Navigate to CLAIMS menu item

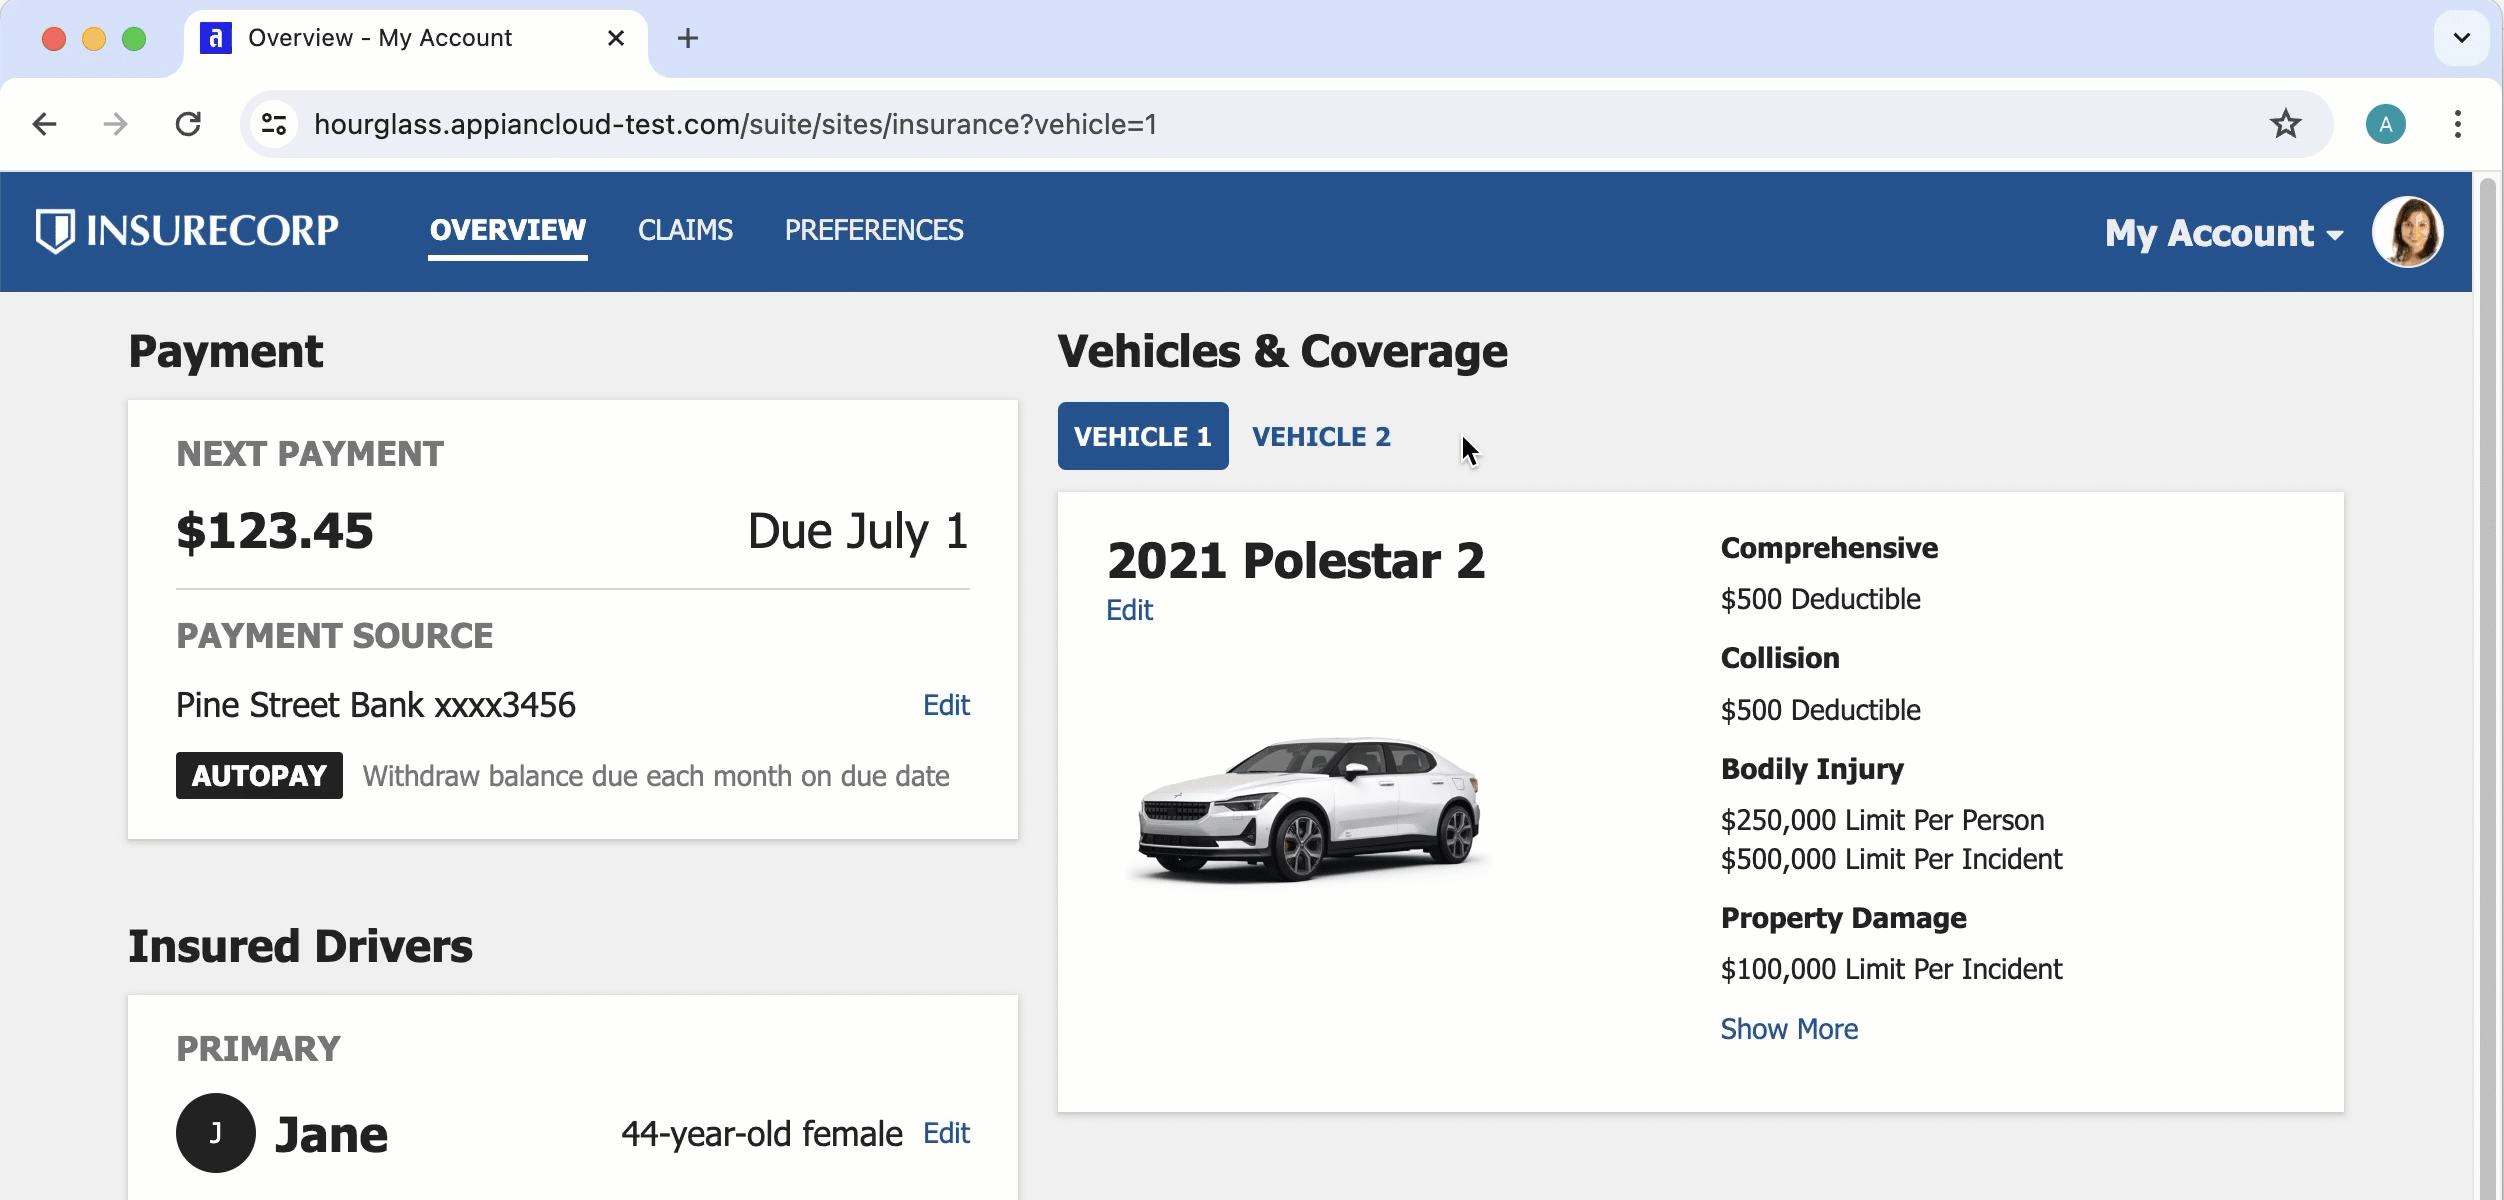coord(683,228)
